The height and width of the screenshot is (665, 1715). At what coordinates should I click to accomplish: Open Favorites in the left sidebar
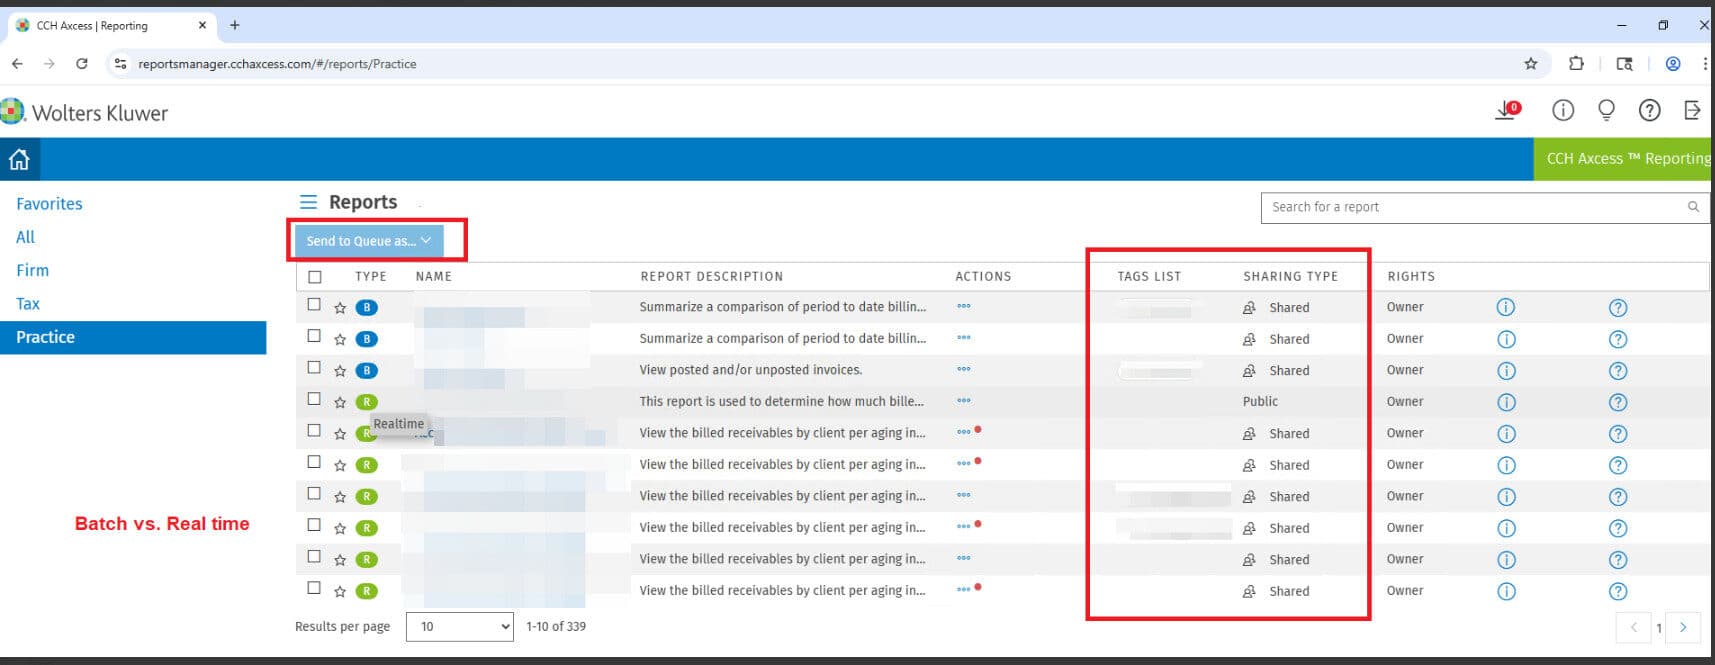[x=49, y=203]
